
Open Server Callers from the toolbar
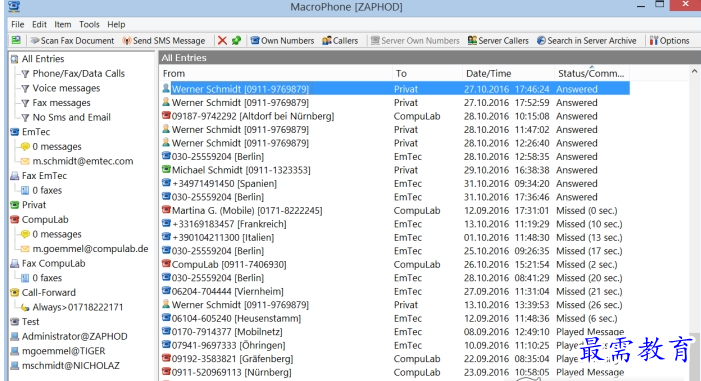pos(498,41)
